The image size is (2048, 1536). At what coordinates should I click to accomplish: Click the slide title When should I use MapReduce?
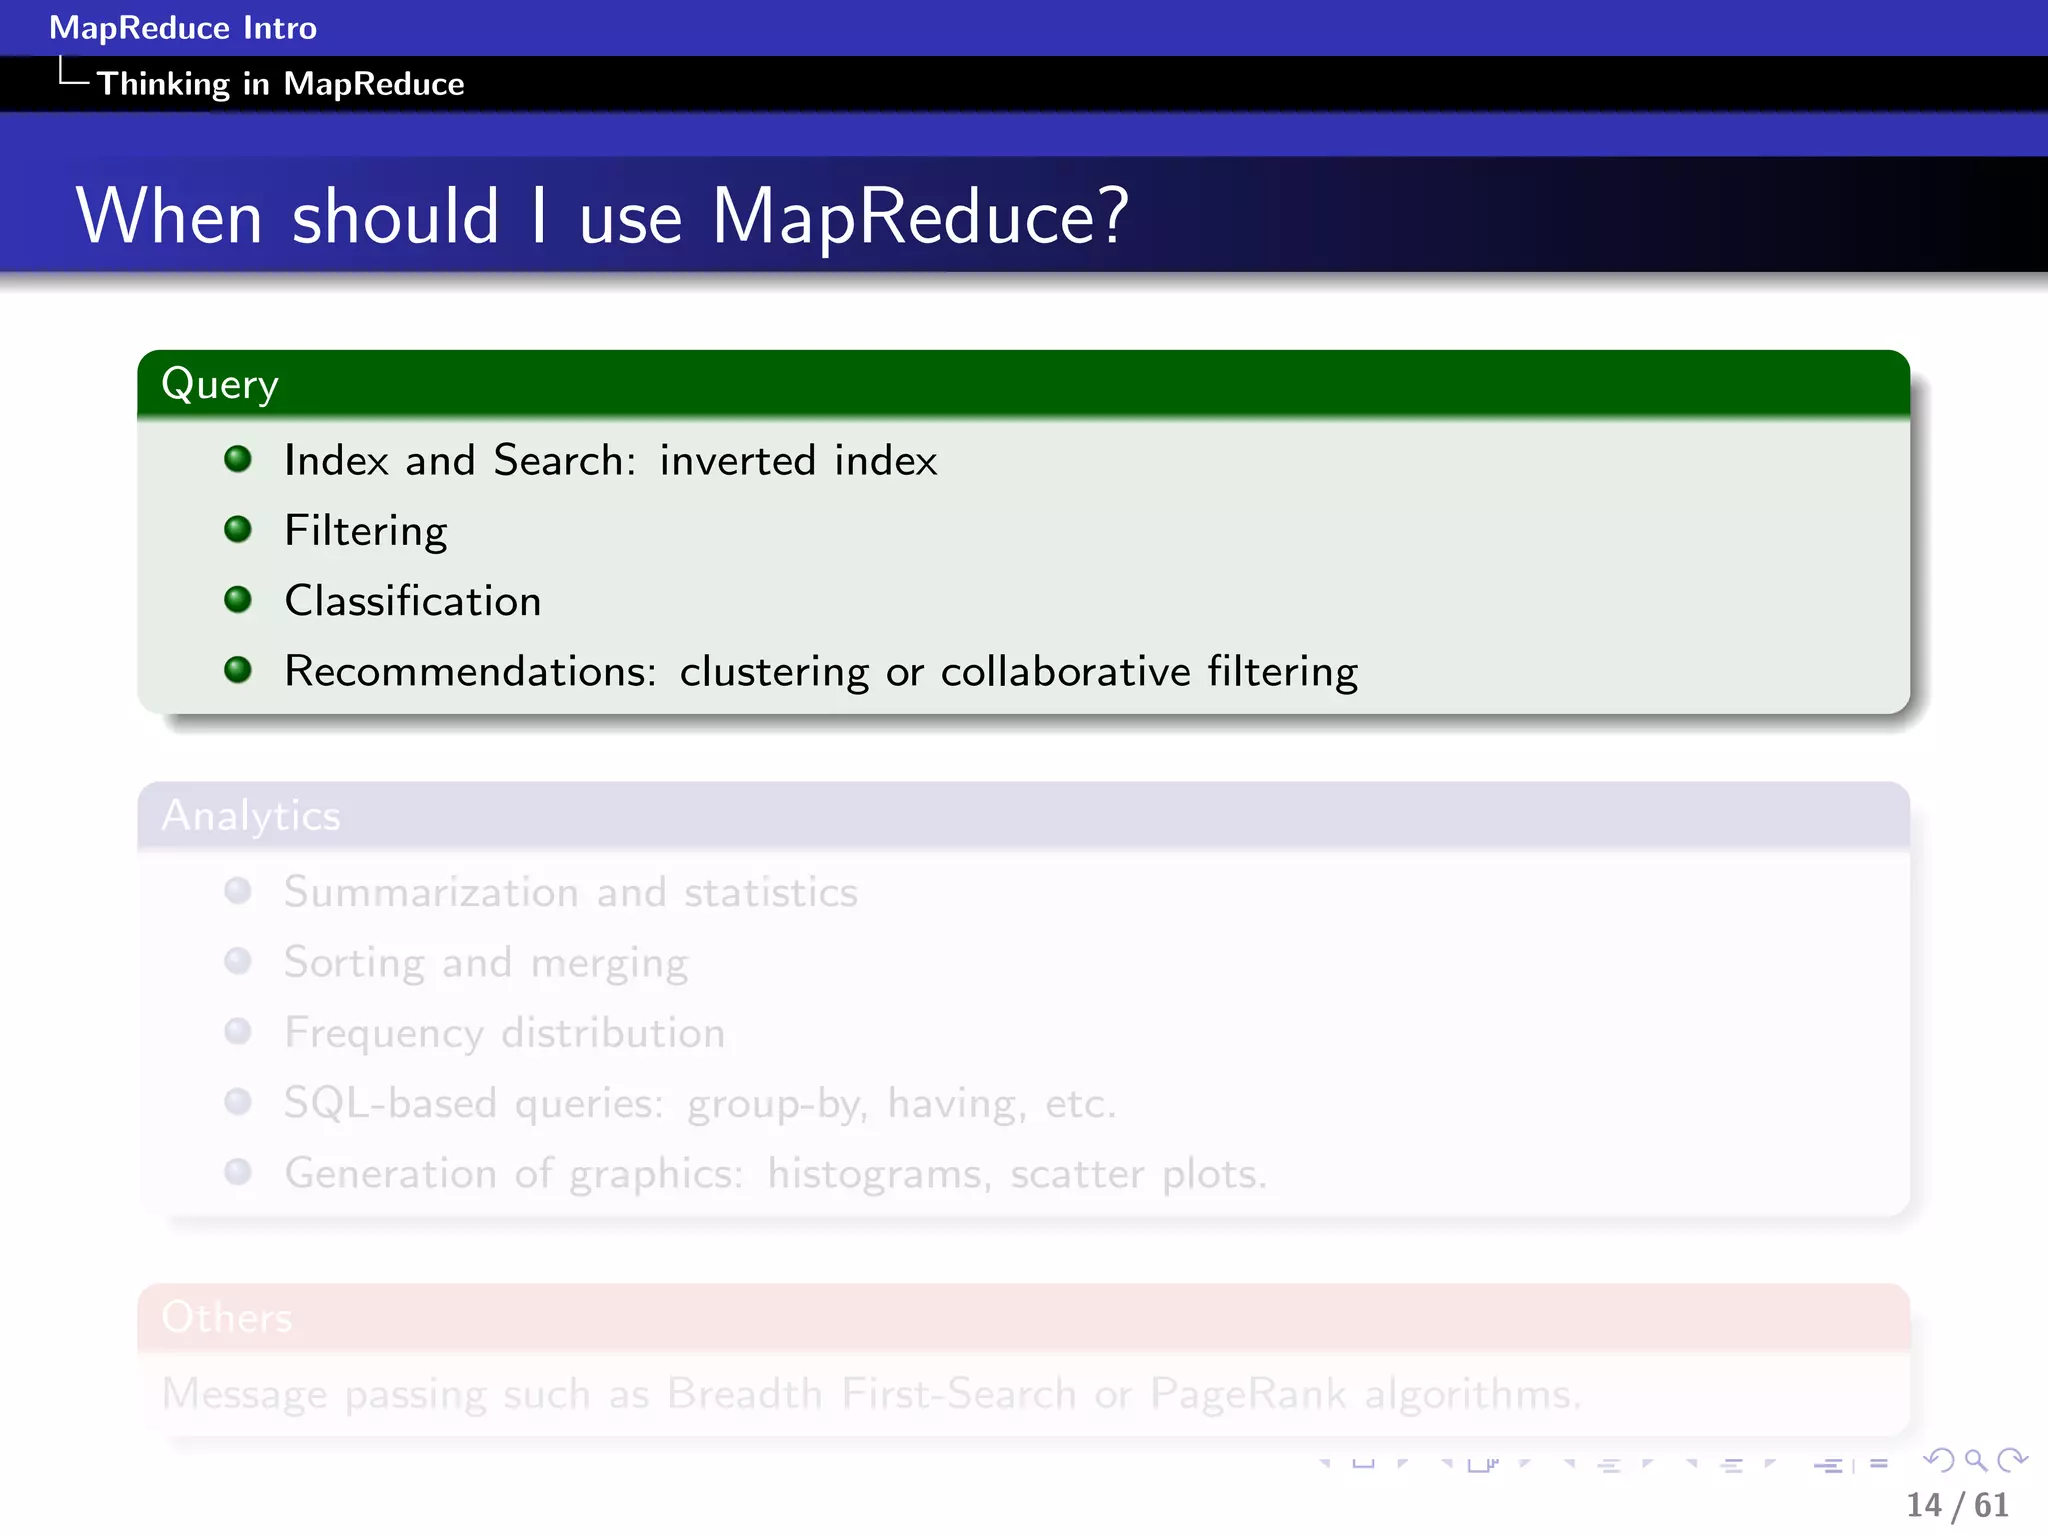click(x=602, y=216)
